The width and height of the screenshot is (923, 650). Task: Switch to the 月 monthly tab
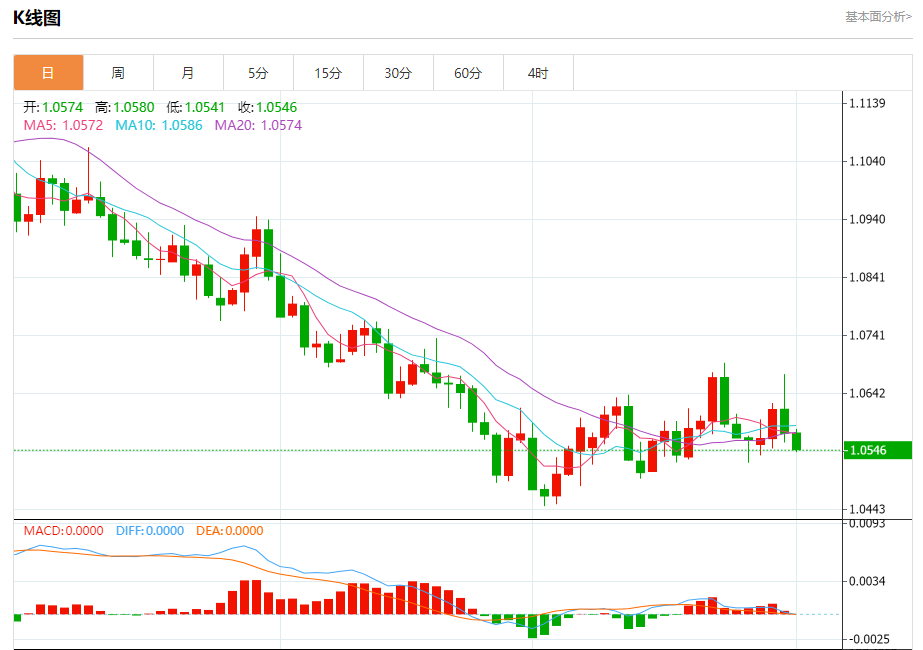[188, 73]
